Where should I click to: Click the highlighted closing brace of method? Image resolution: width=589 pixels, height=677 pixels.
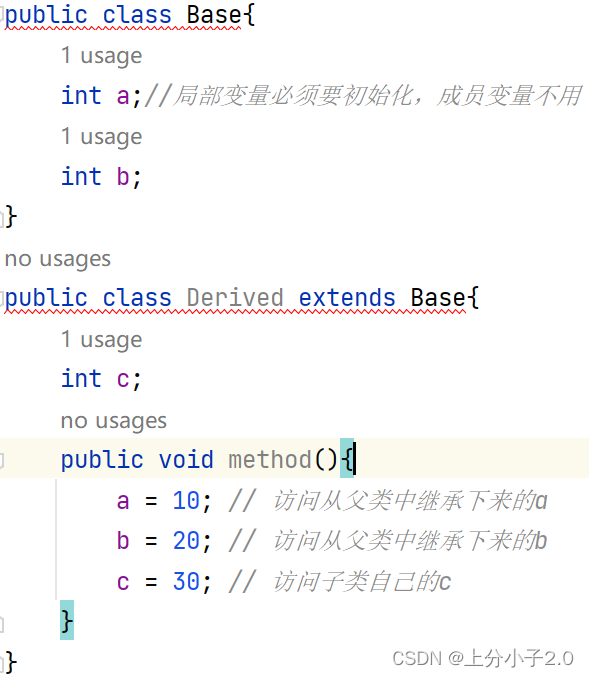point(67,620)
